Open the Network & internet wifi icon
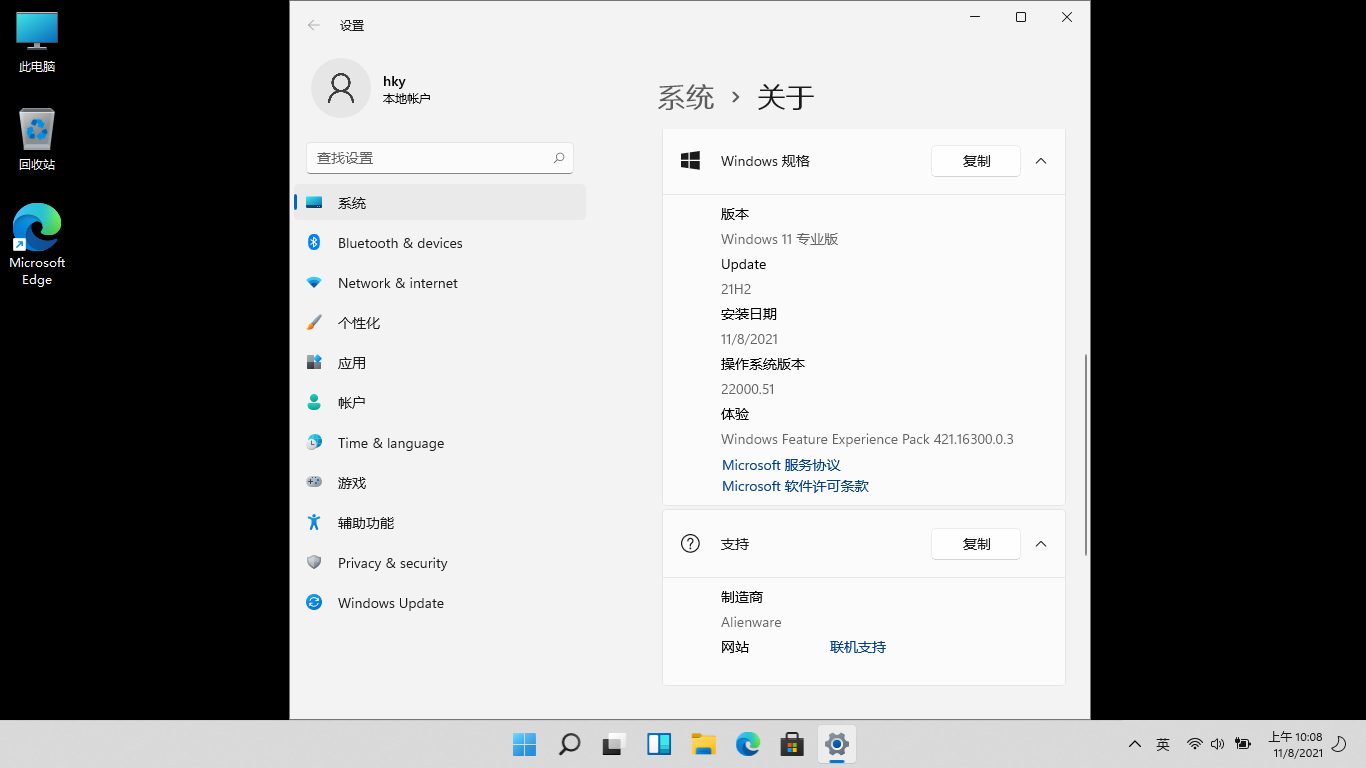Viewport: 1366px width, 768px height. [314, 283]
